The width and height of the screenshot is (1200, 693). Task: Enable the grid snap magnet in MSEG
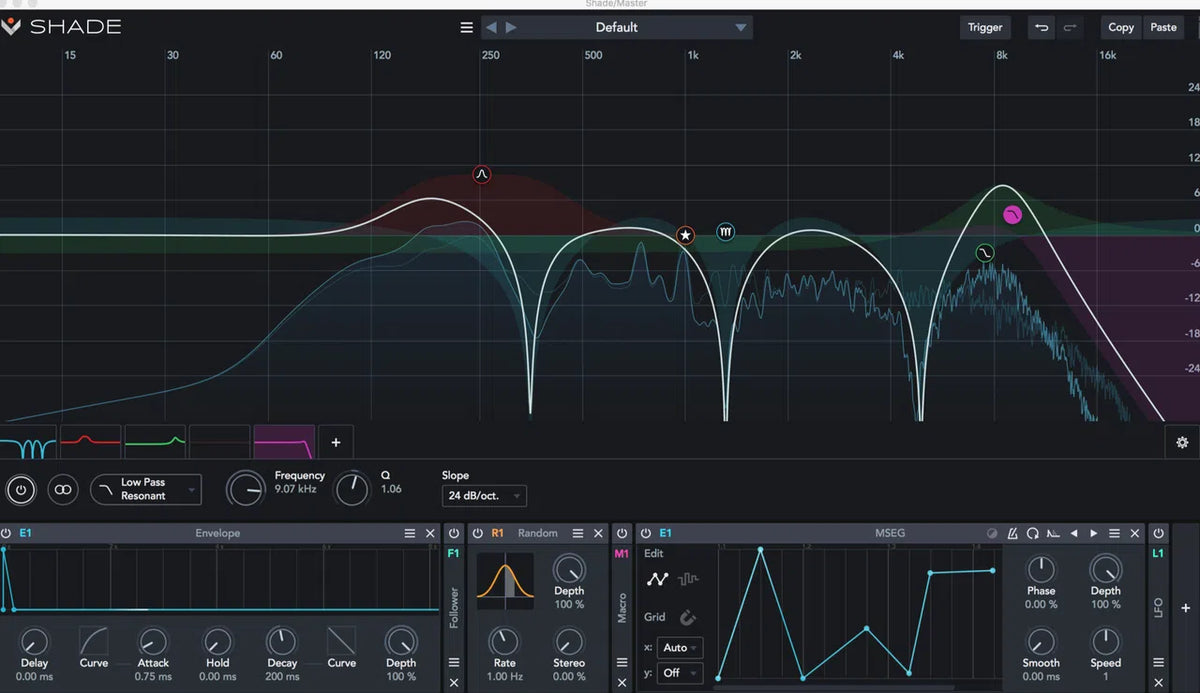click(688, 617)
